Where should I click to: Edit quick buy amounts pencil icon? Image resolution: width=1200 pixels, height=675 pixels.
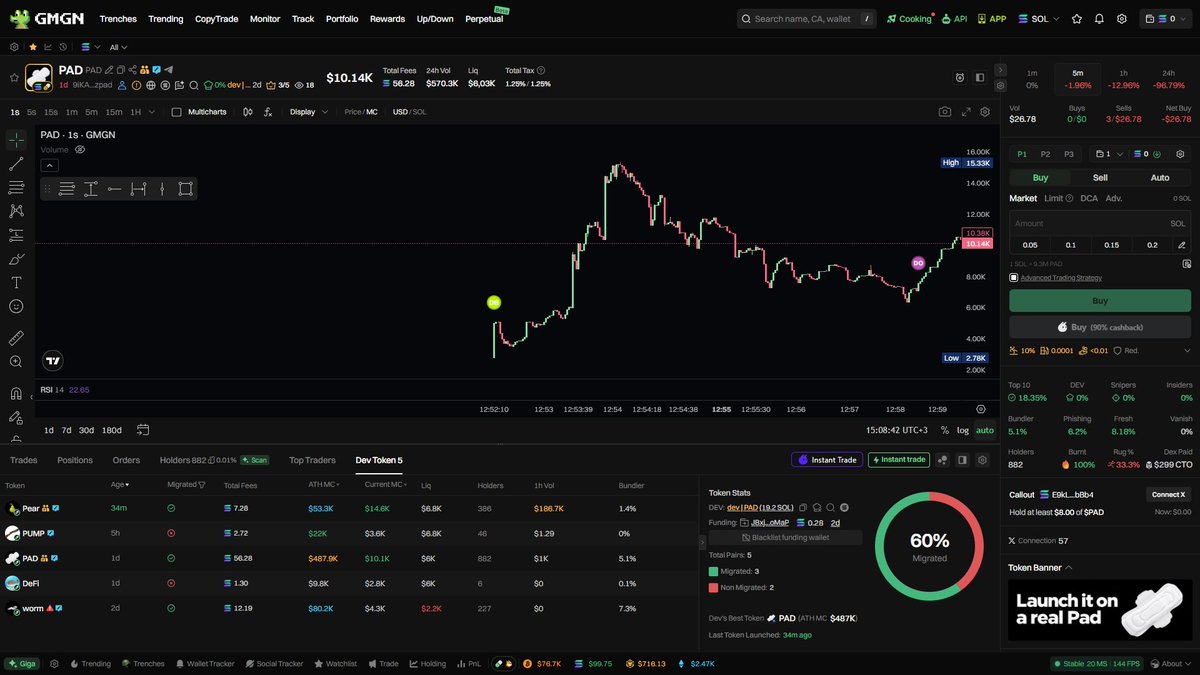1182,245
